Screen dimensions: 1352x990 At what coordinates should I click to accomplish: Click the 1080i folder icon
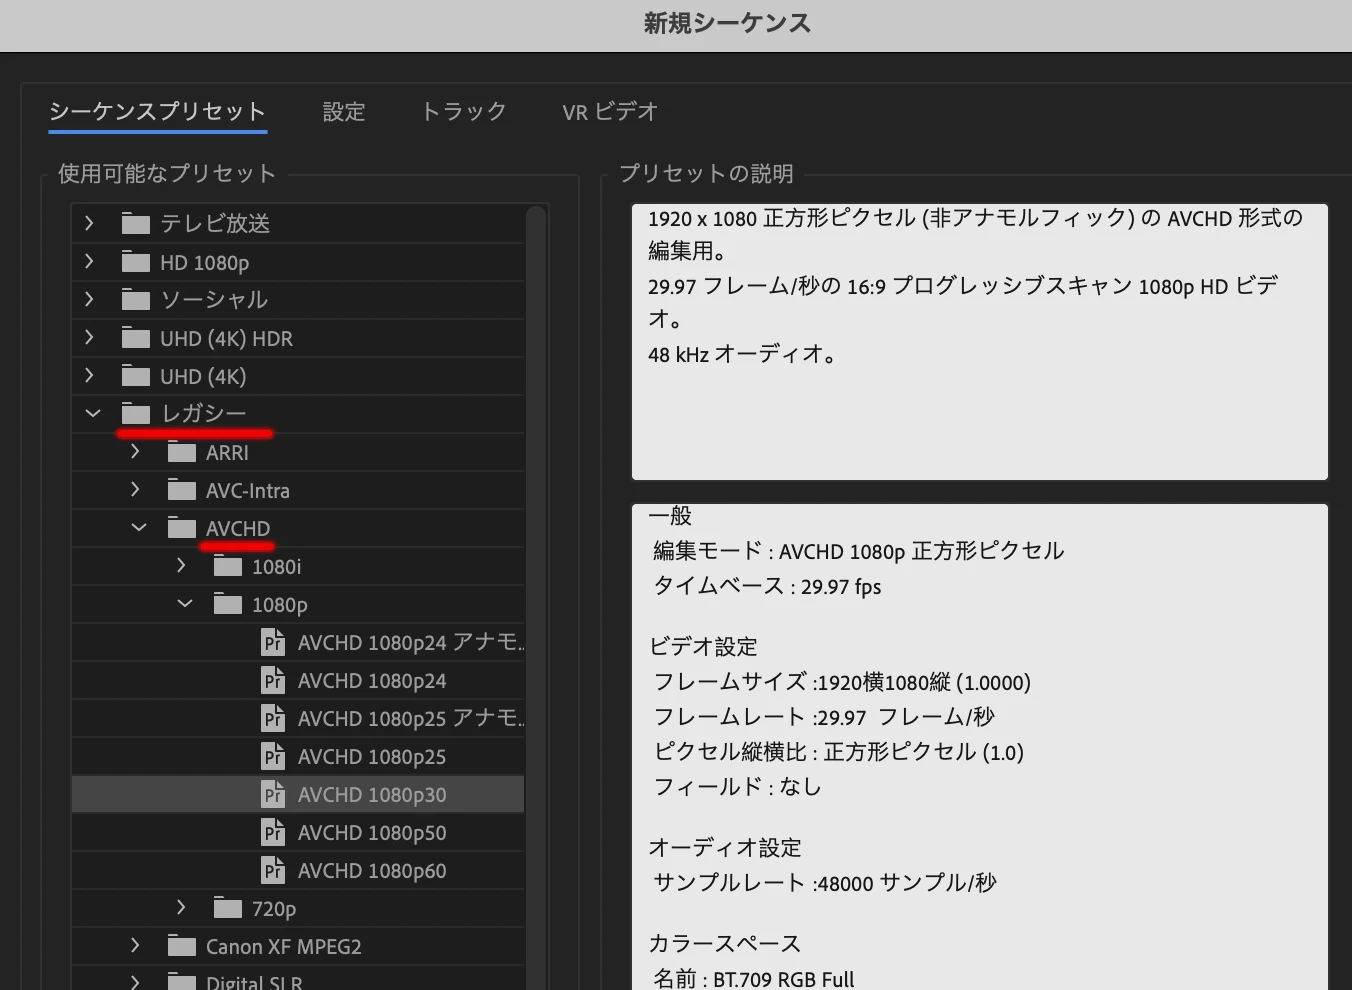click(227, 566)
